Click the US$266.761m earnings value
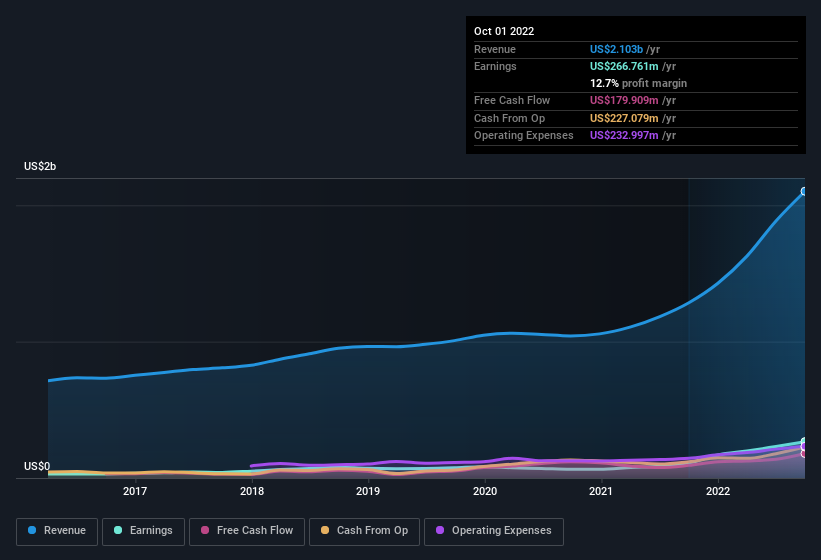821x560 pixels. click(x=624, y=66)
